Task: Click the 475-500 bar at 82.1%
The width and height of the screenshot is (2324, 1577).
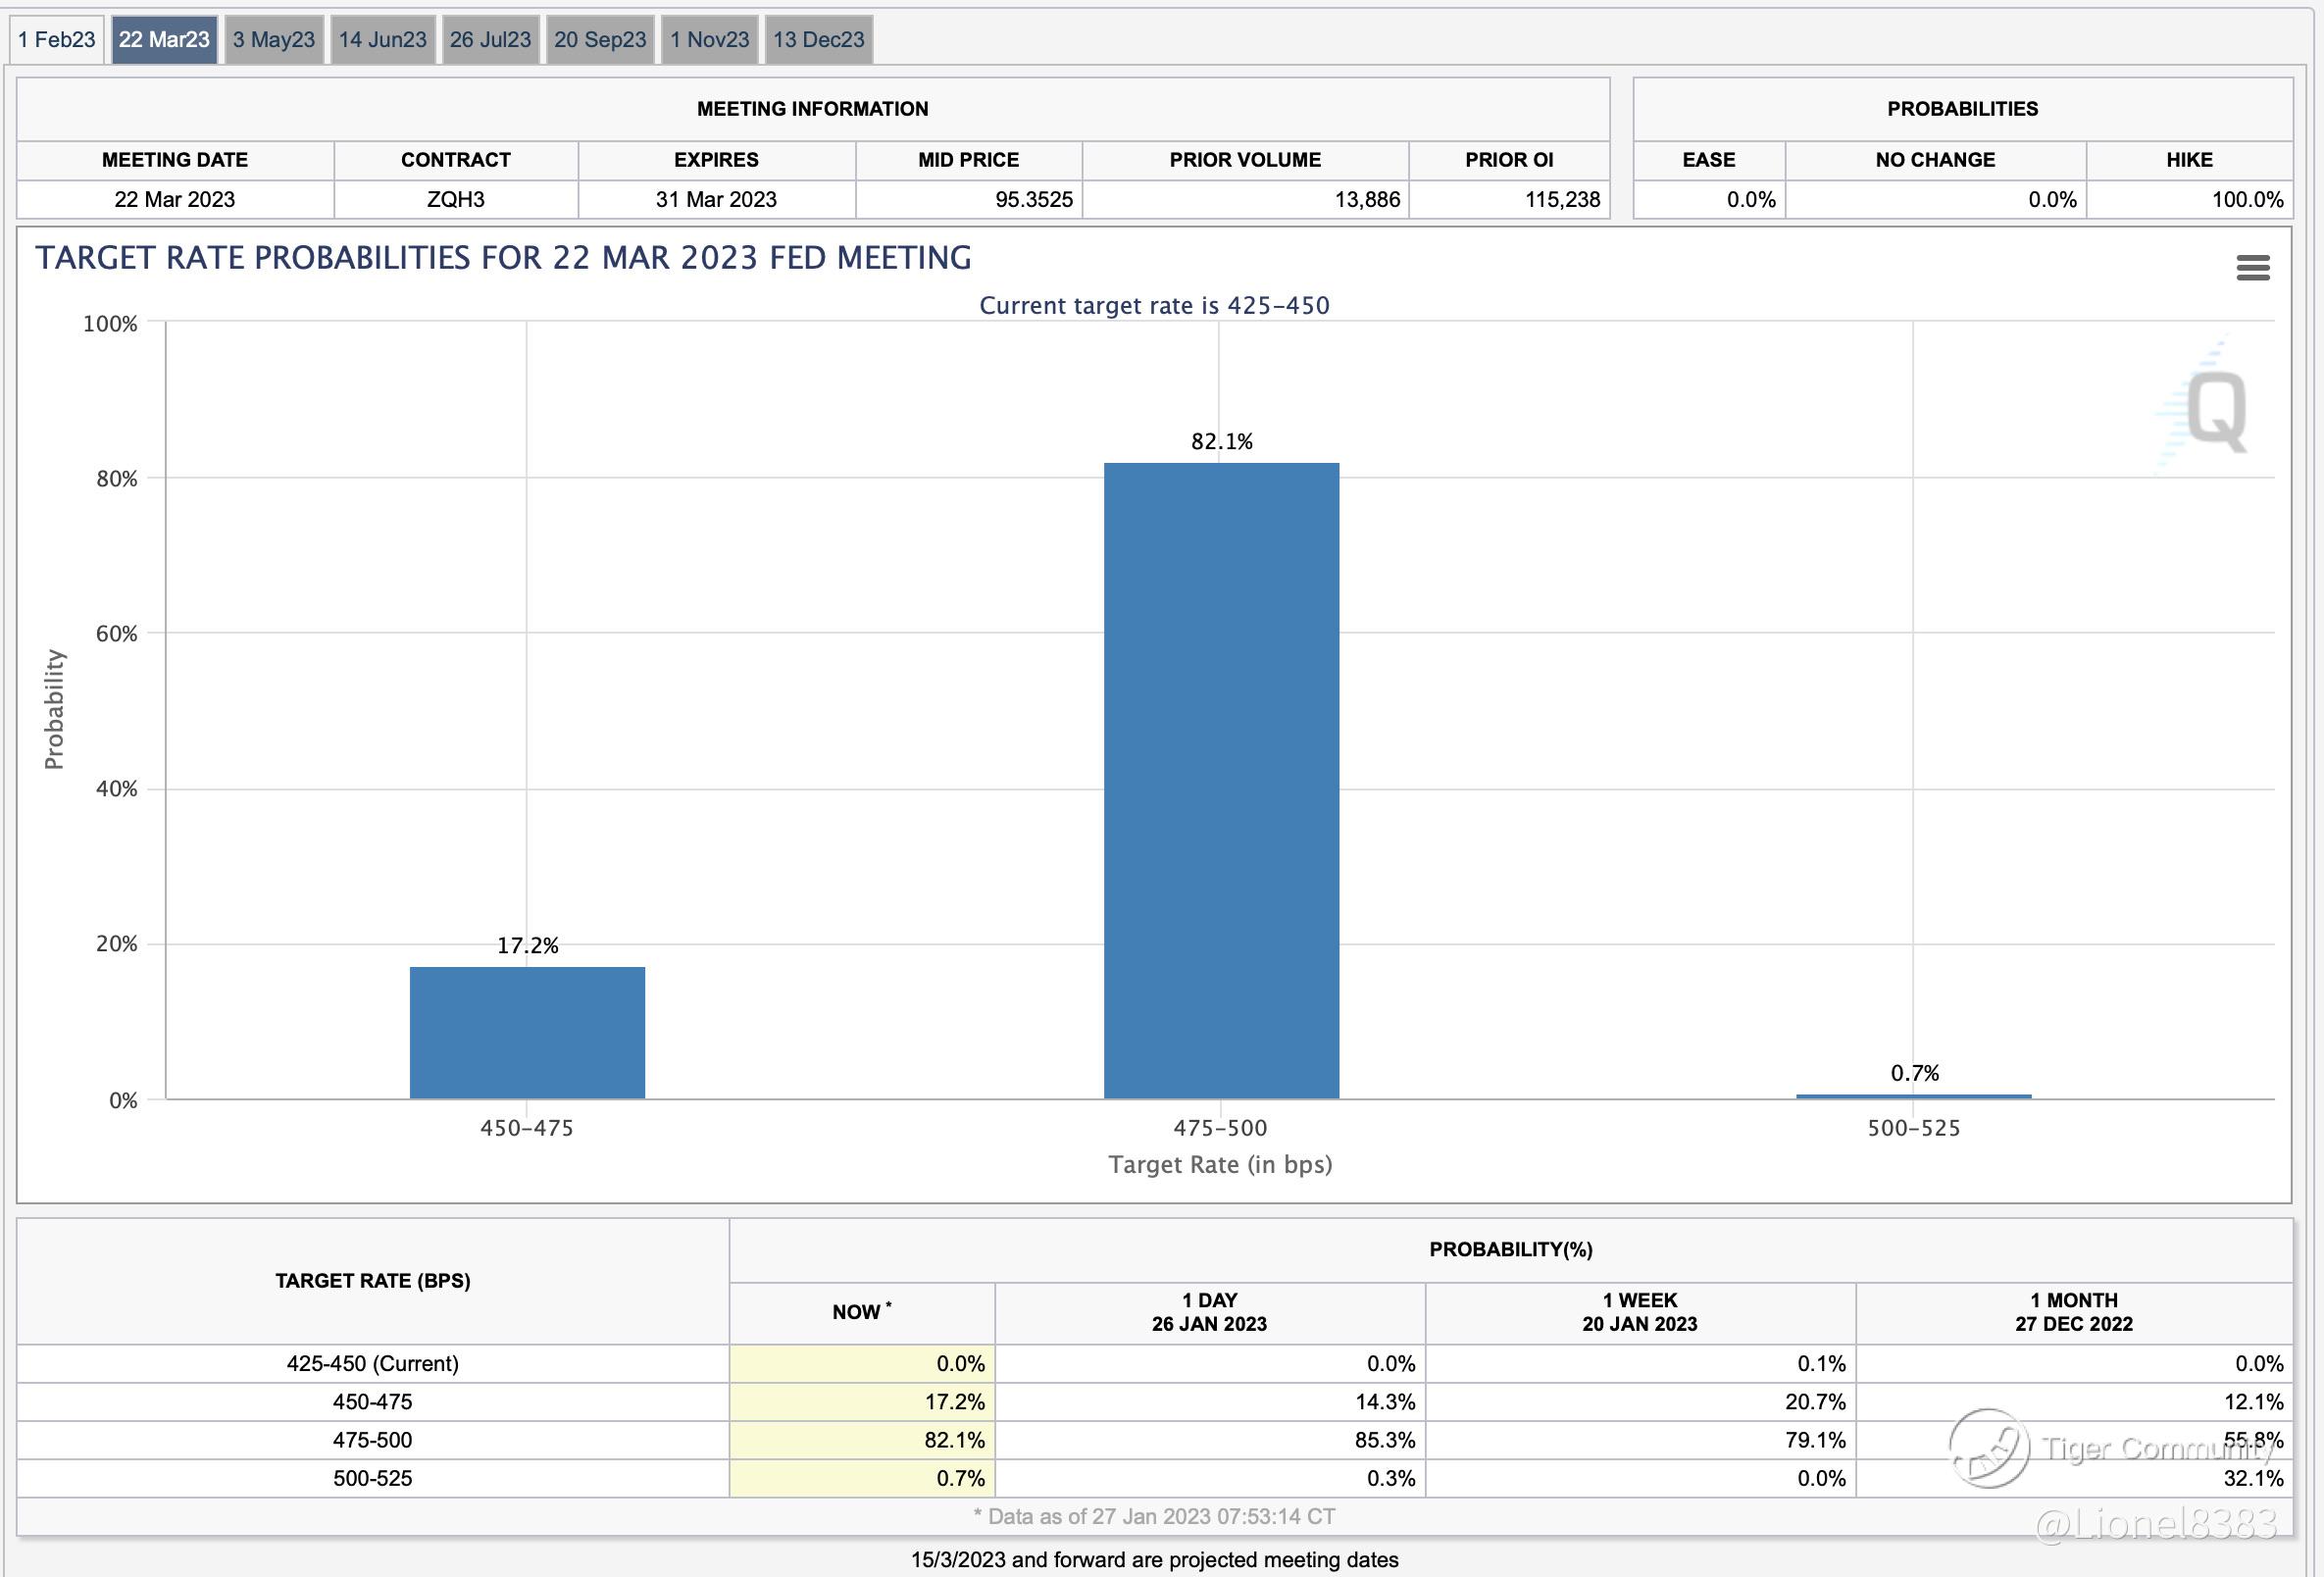Action: [1221, 780]
